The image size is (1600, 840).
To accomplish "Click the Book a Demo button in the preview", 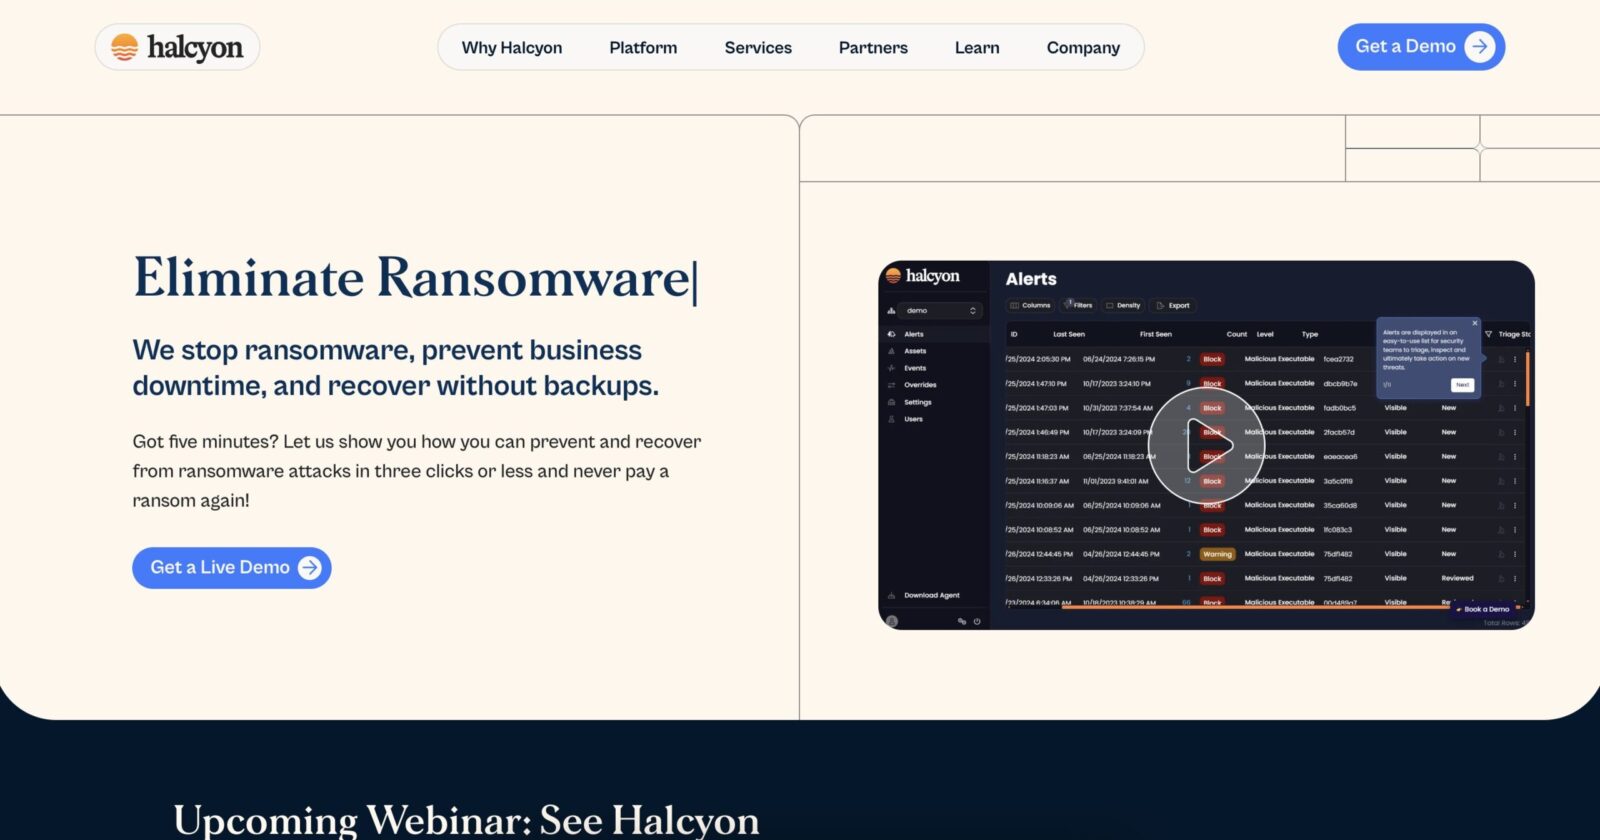I will [x=1484, y=609].
